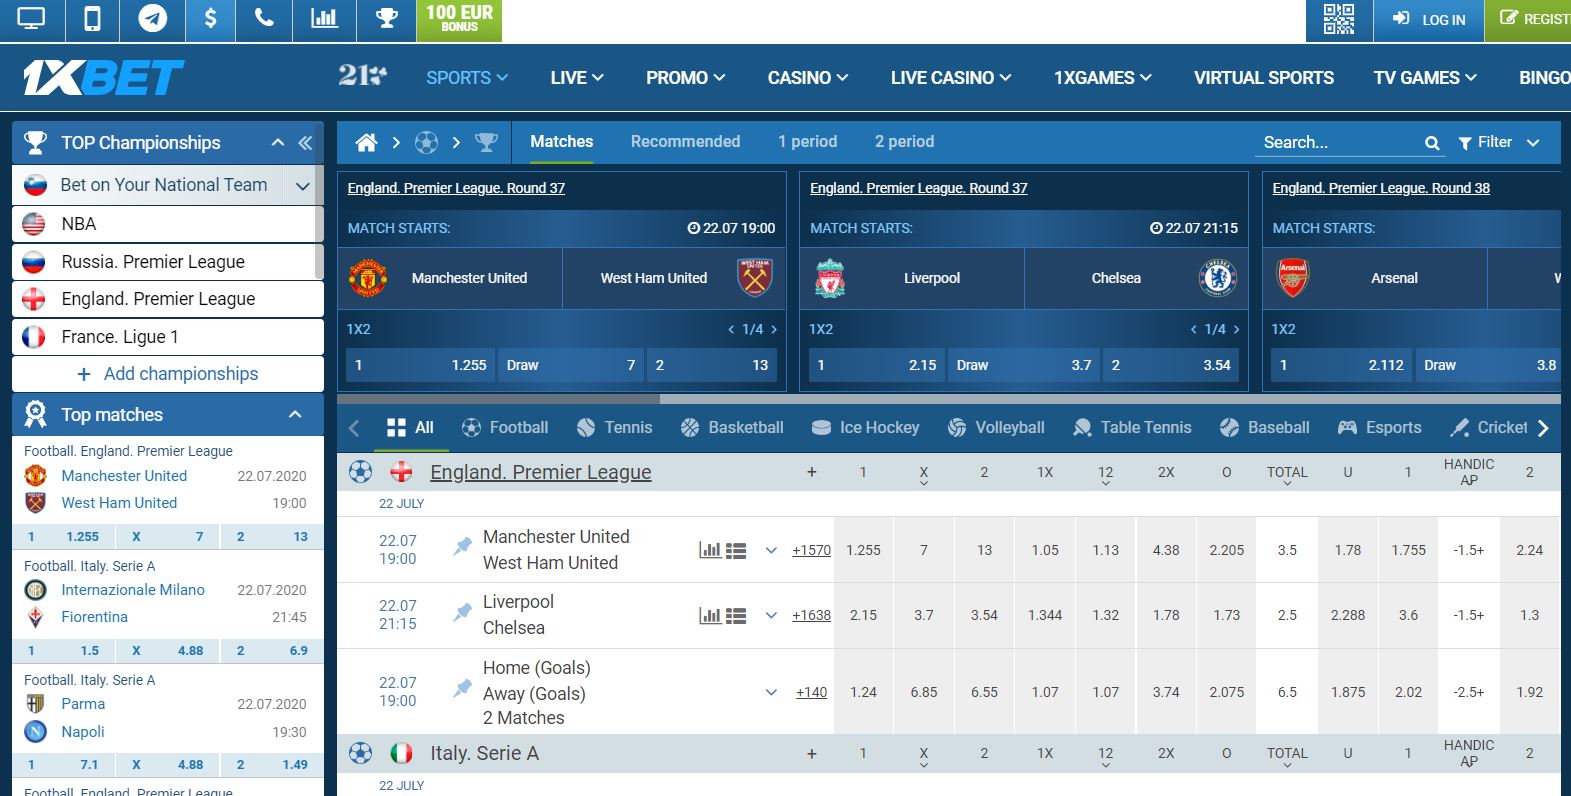
Task: Open the trophy results icon in top bar
Action: [x=386, y=19]
